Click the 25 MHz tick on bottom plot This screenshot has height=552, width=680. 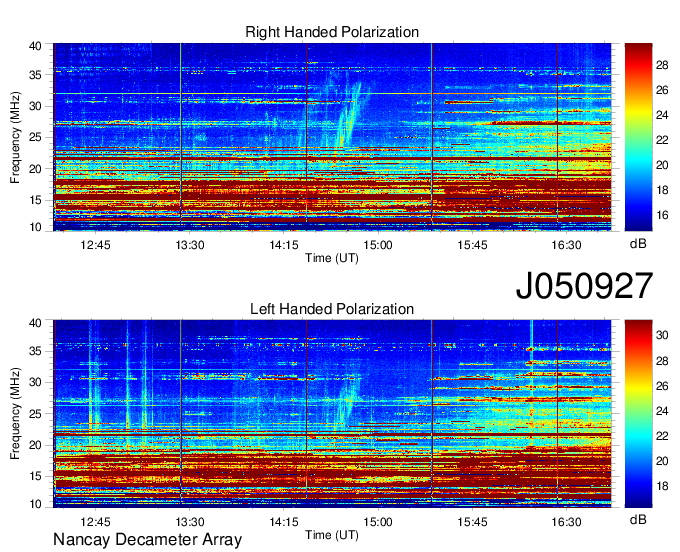[35, 414]
